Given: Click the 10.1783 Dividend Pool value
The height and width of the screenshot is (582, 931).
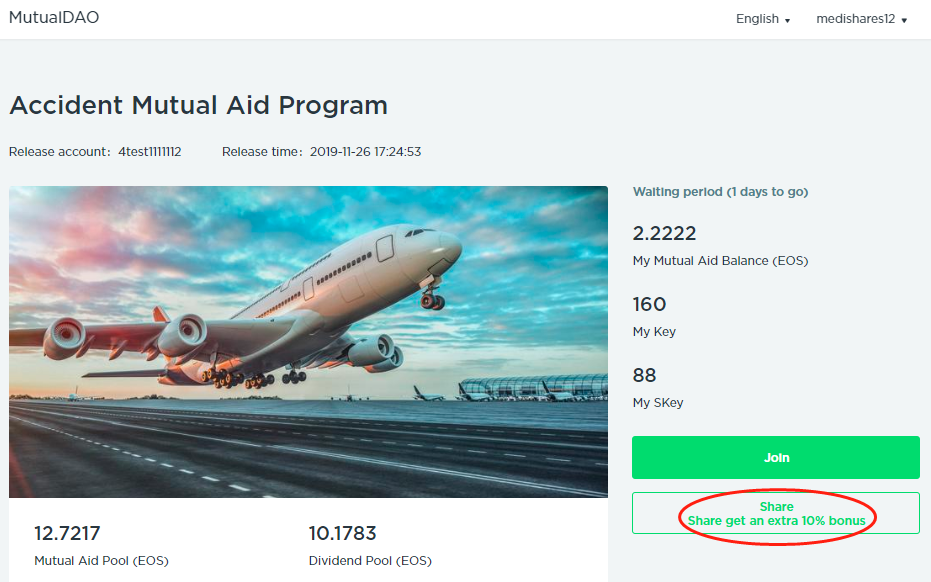Looking at the screenshot, I should pos(342,533).
